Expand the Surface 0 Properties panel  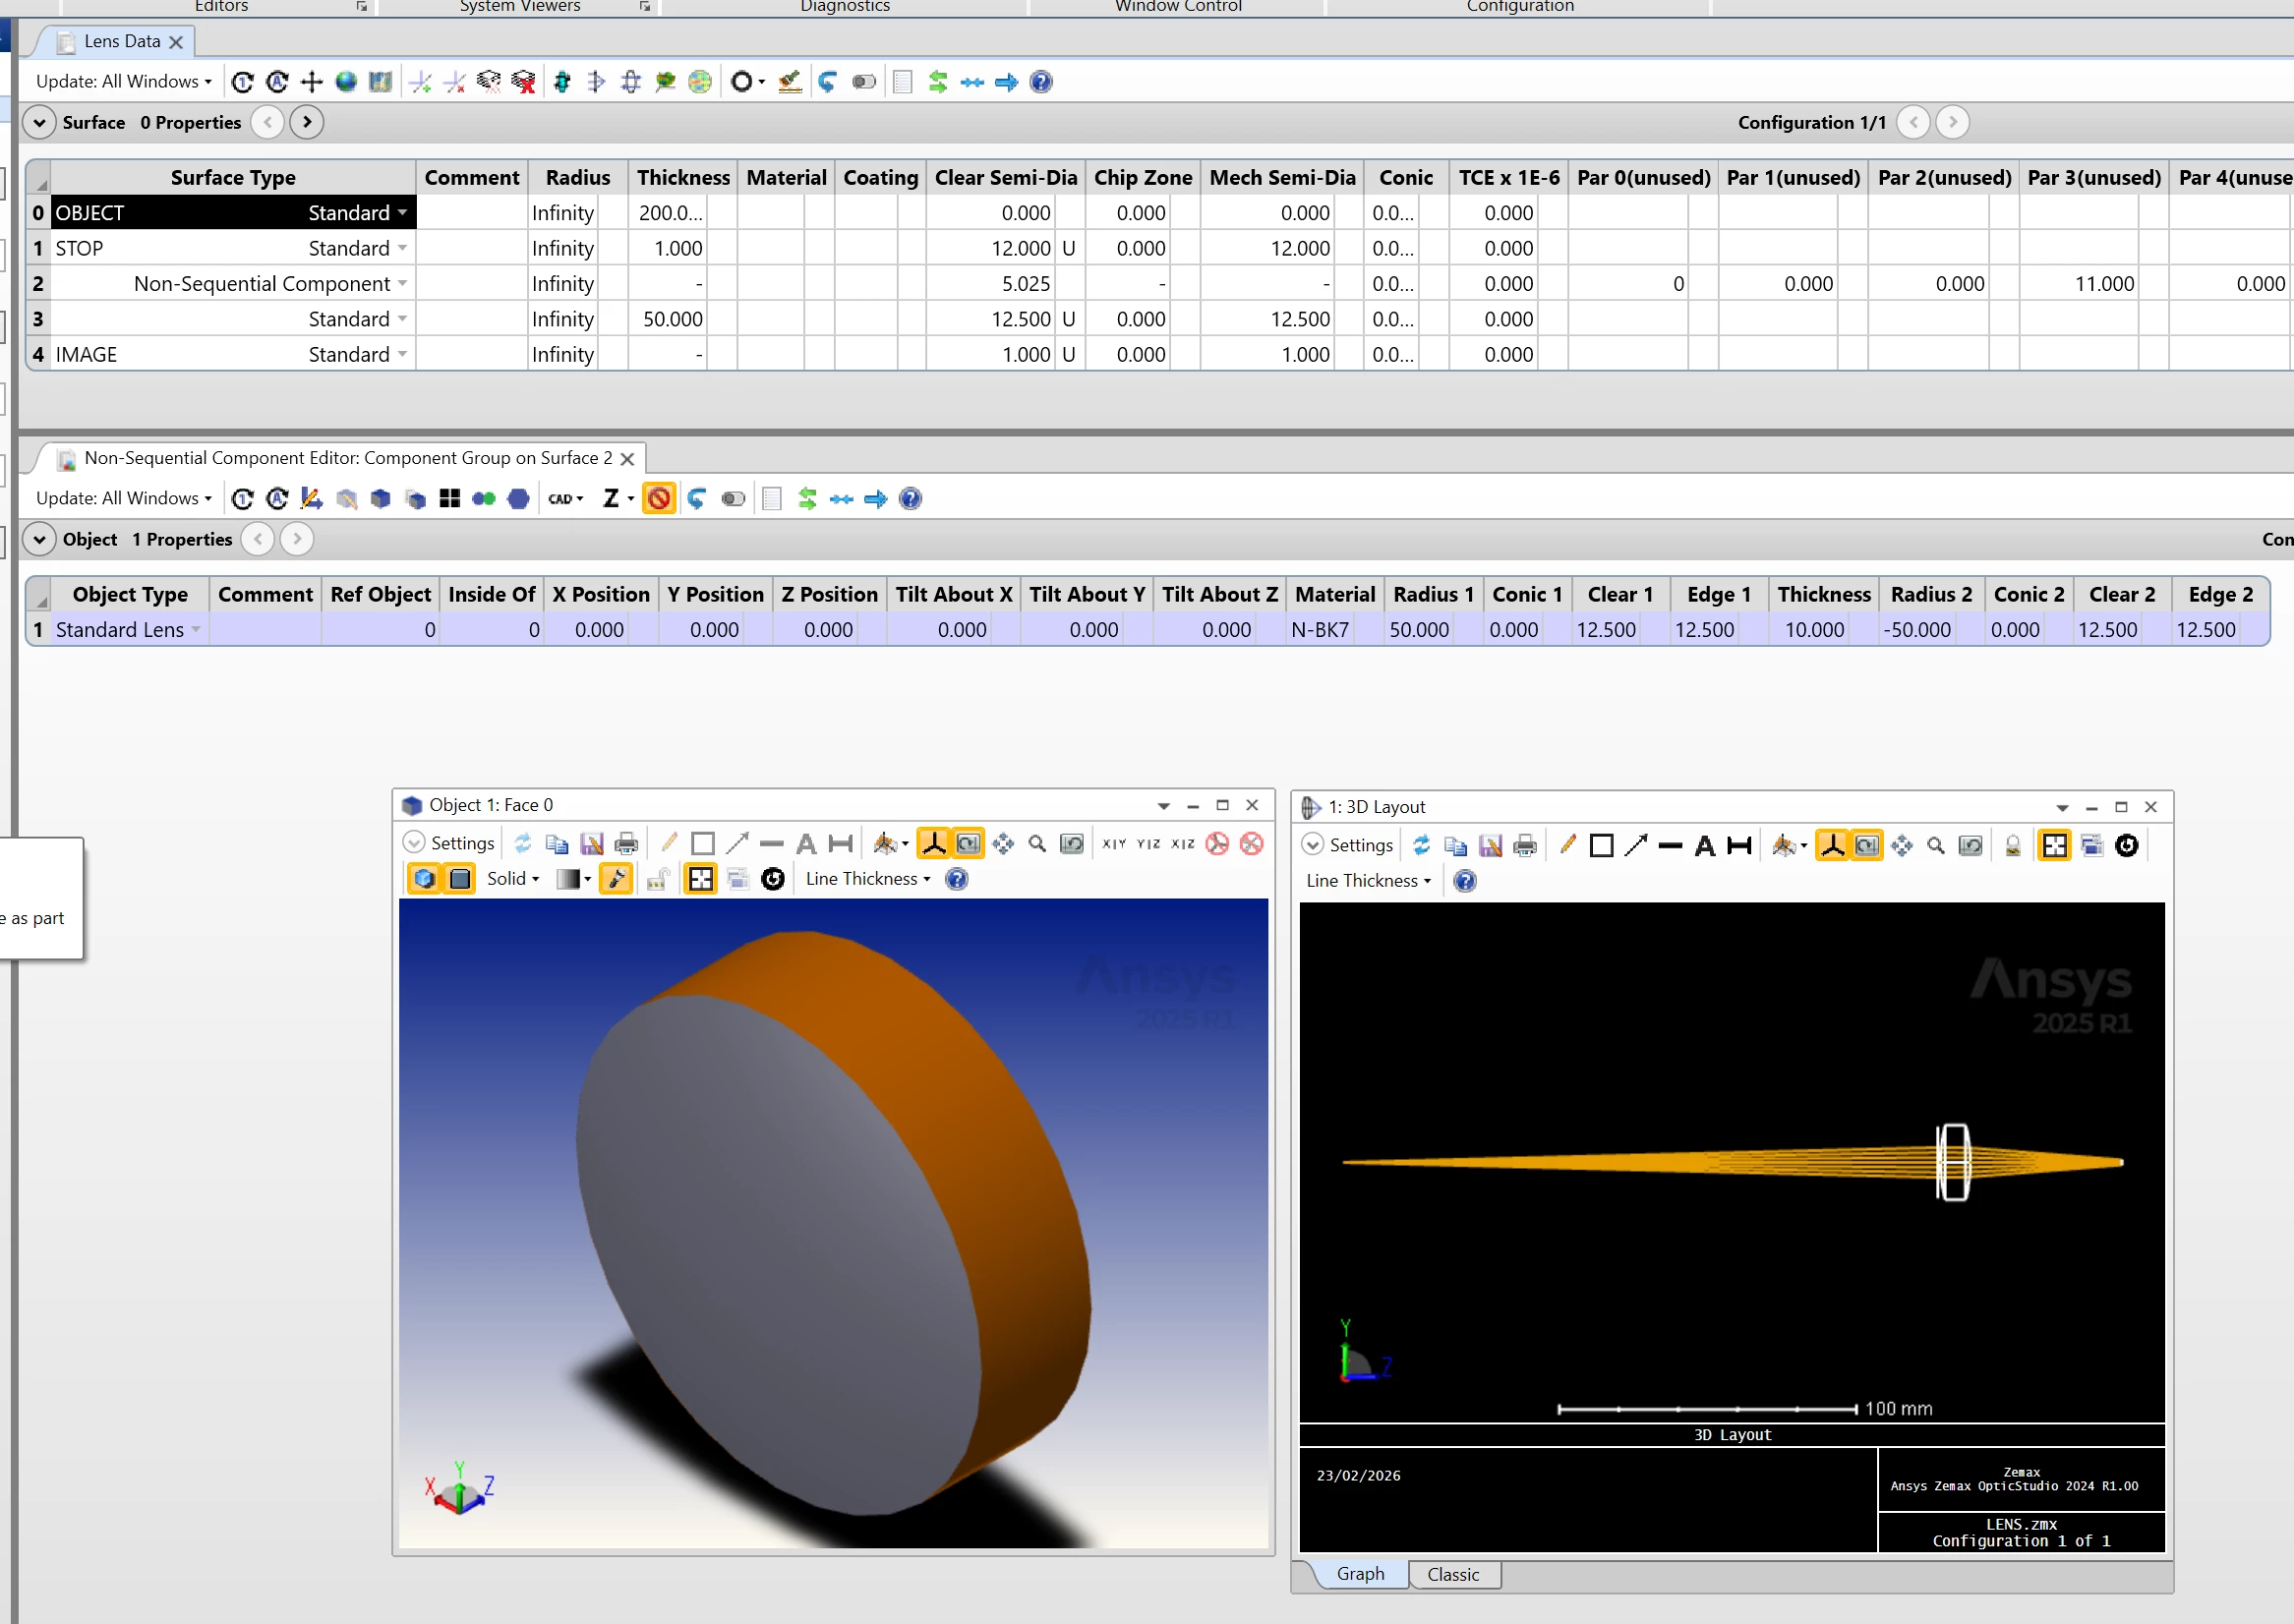pyautogui.click(x=39, y=122)
